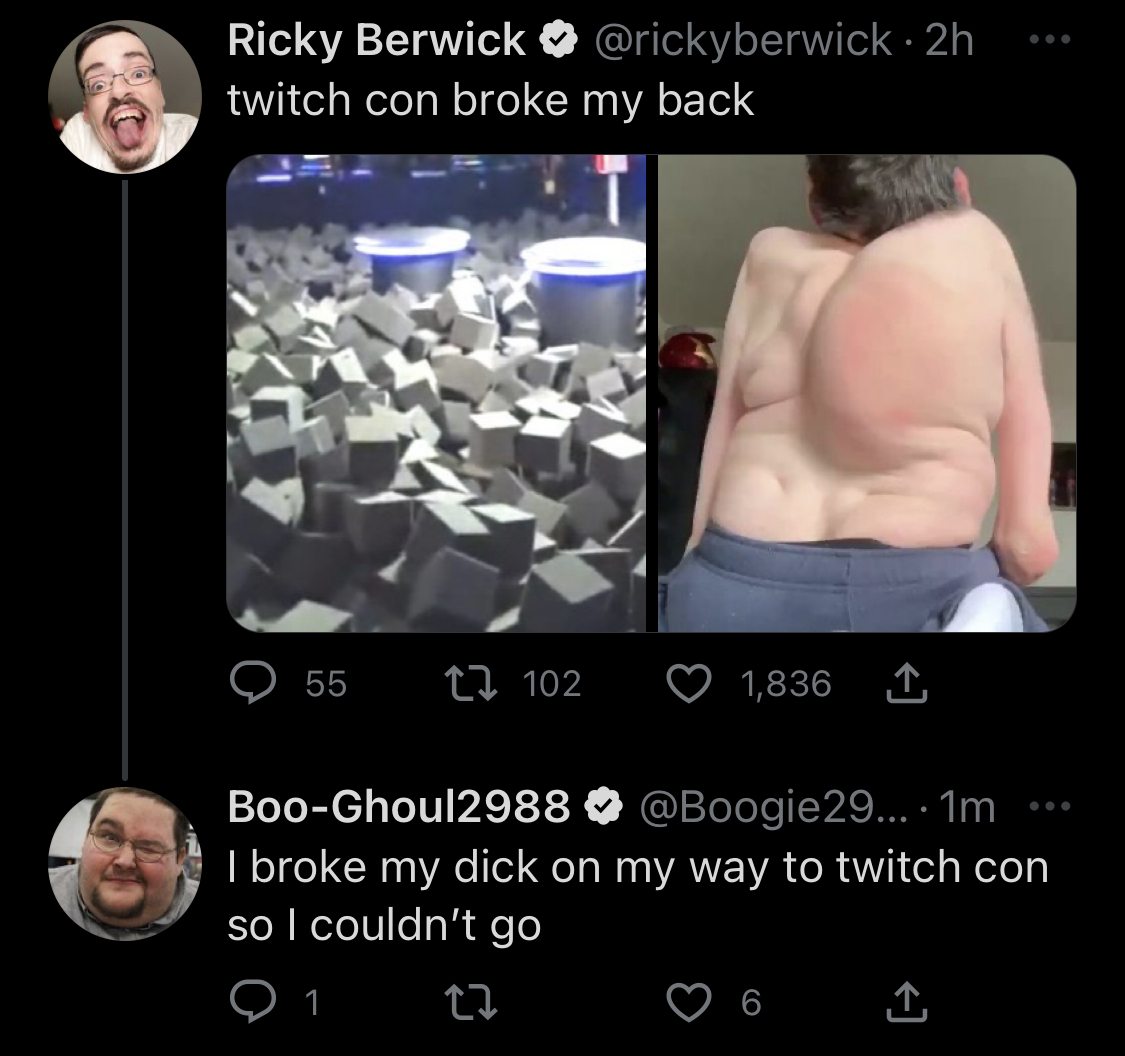Share Boo-Ghoul2988's reply tweet
This screenshot has width=1125, height=1056.
907,1001
